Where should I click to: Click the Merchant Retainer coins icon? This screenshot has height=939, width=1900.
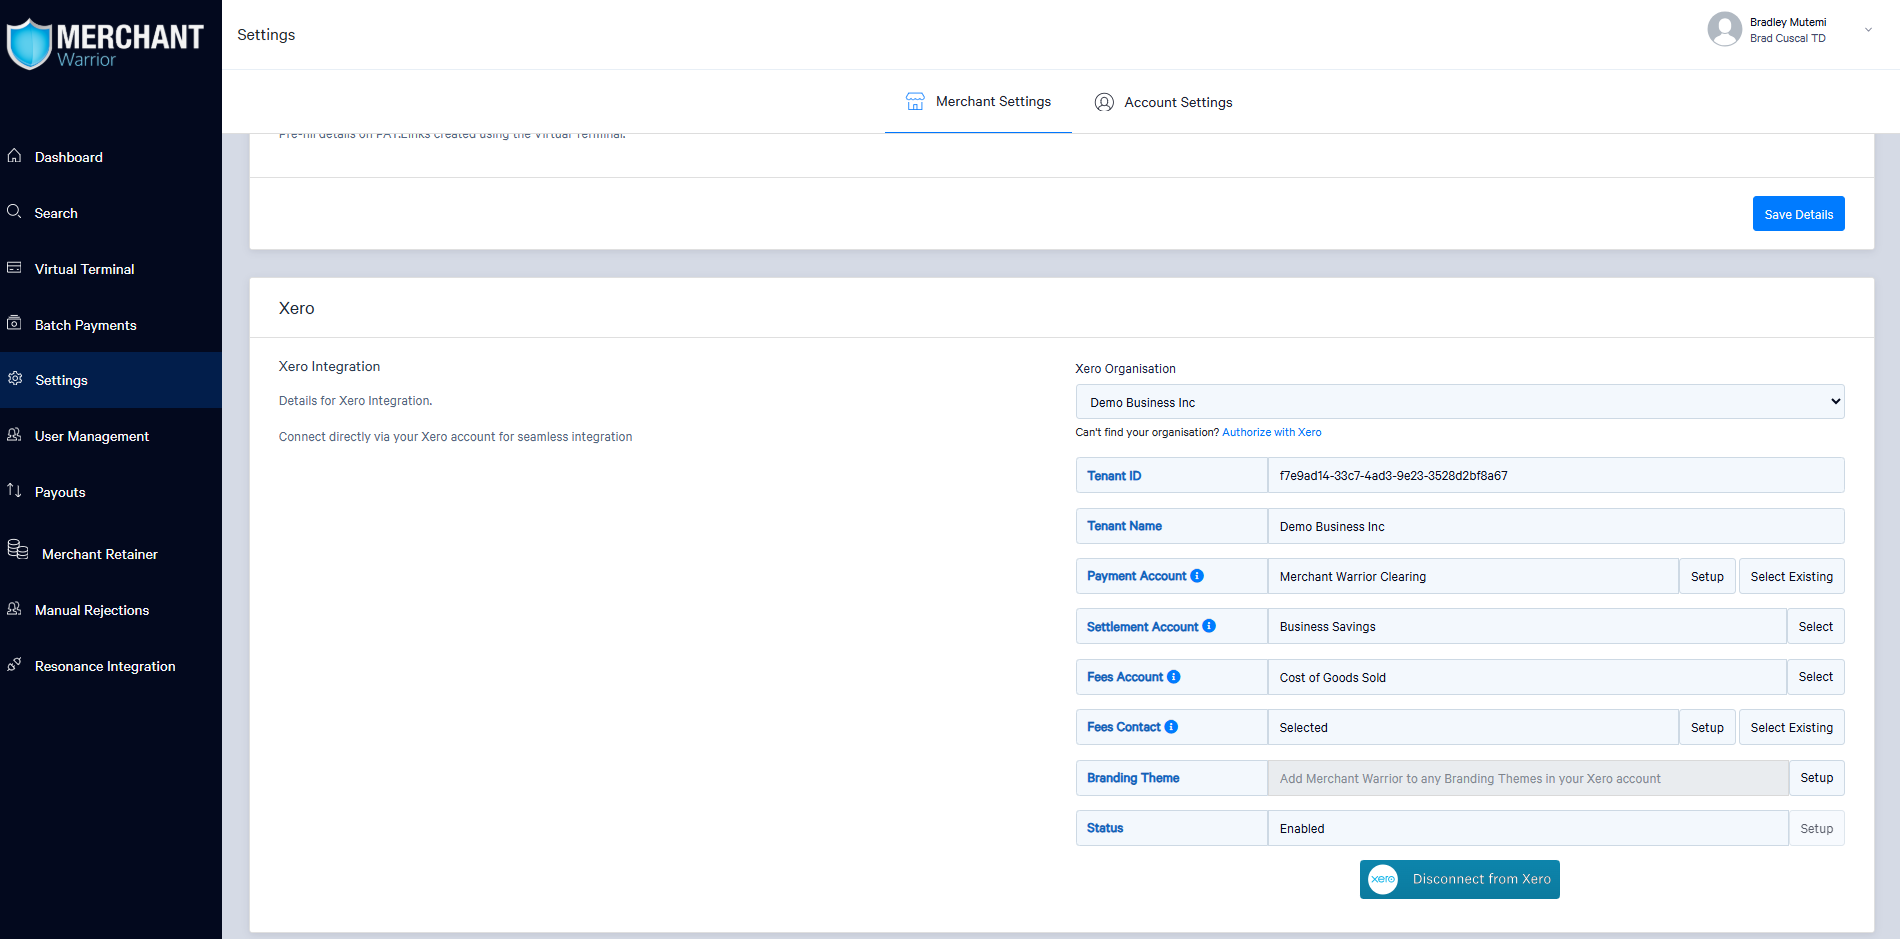click(18, 549)
